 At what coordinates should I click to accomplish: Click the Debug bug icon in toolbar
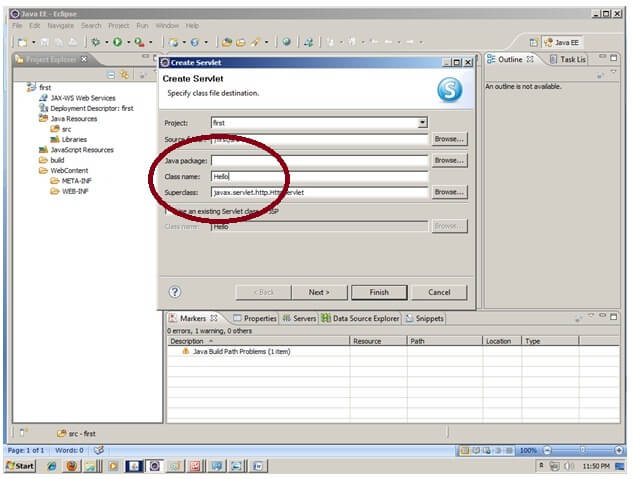(96, 42)
